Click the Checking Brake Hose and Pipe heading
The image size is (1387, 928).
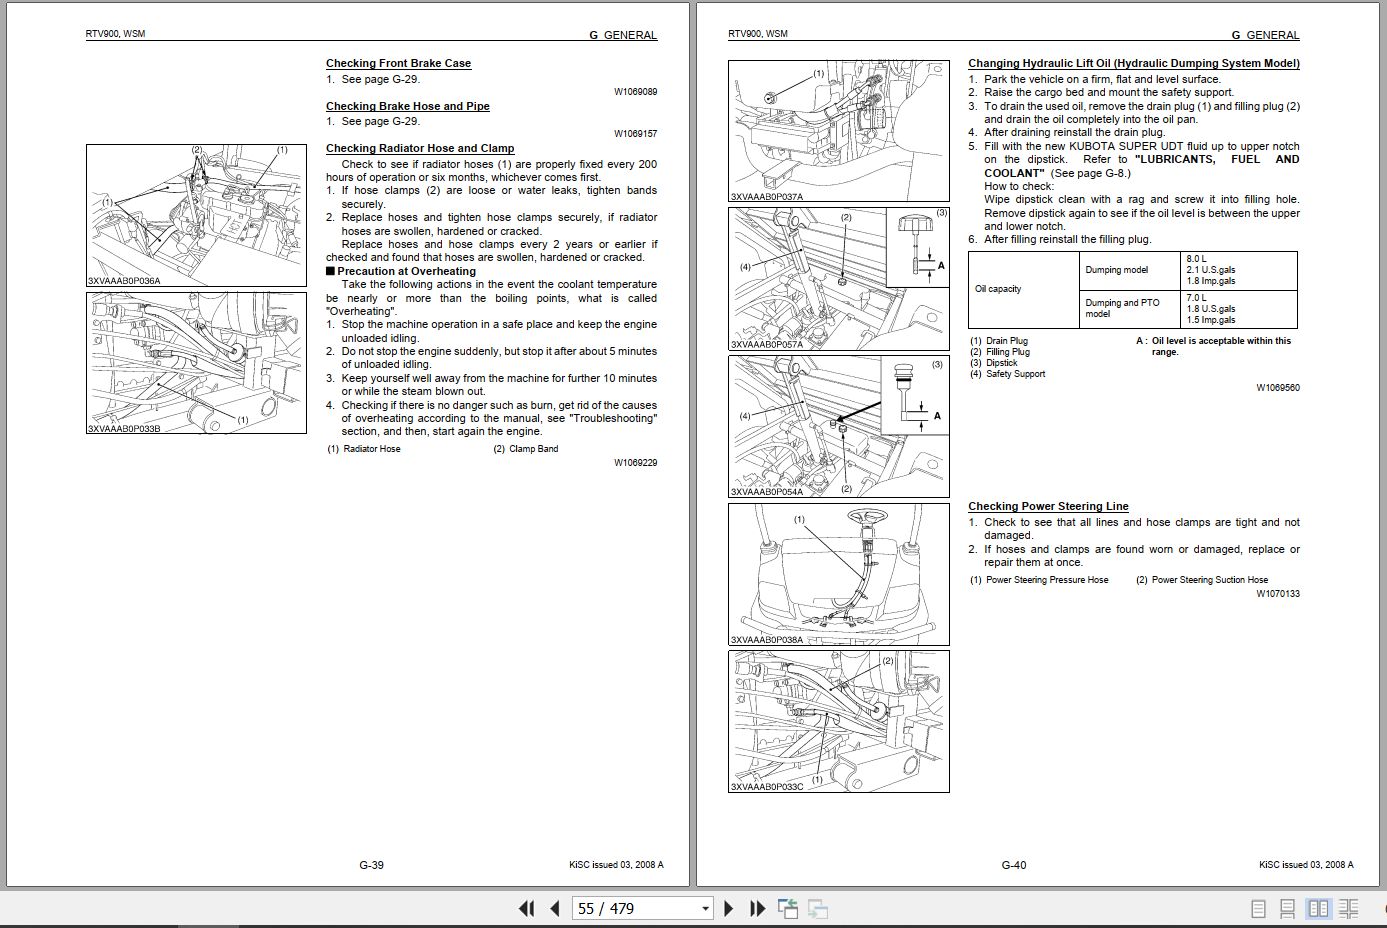coord(408,106)
